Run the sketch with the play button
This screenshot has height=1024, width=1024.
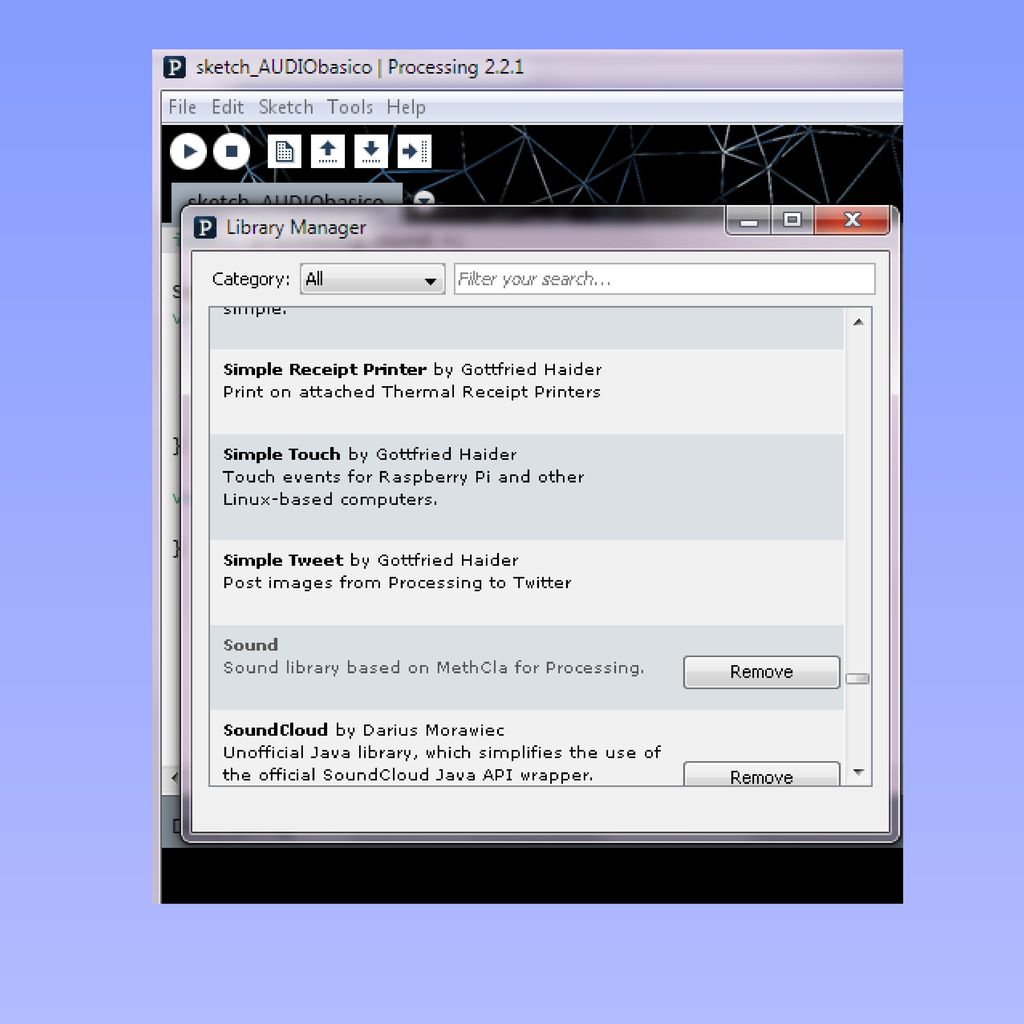pos(188,152)
